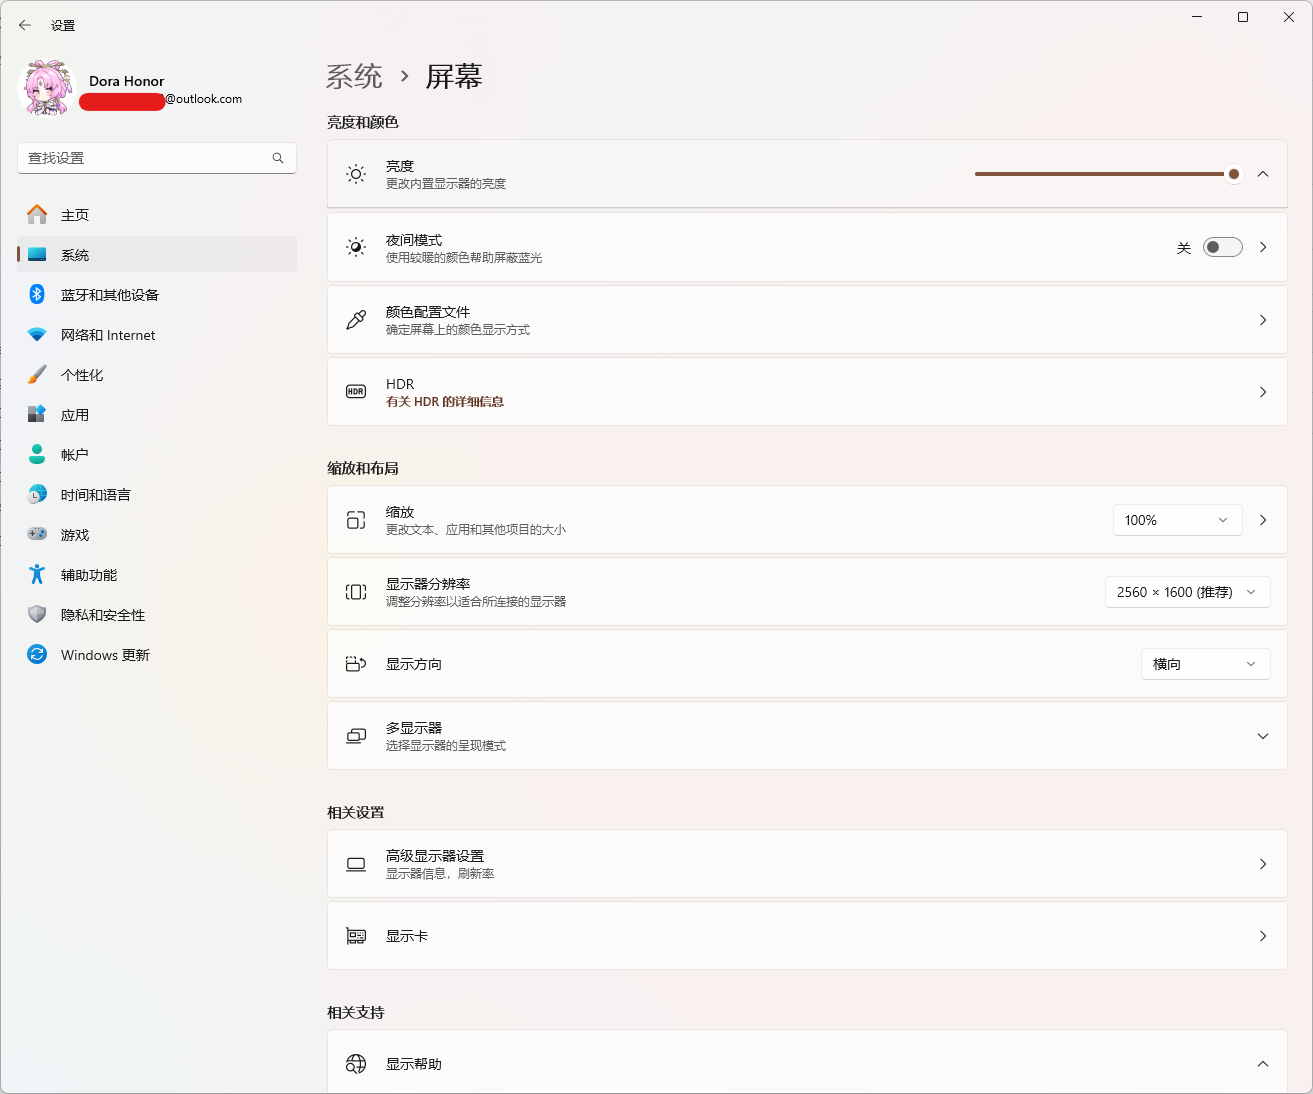Switch to 系统 in the navigation
The height and width of the screenshot is (1094, 1313).
pos(75,254)
